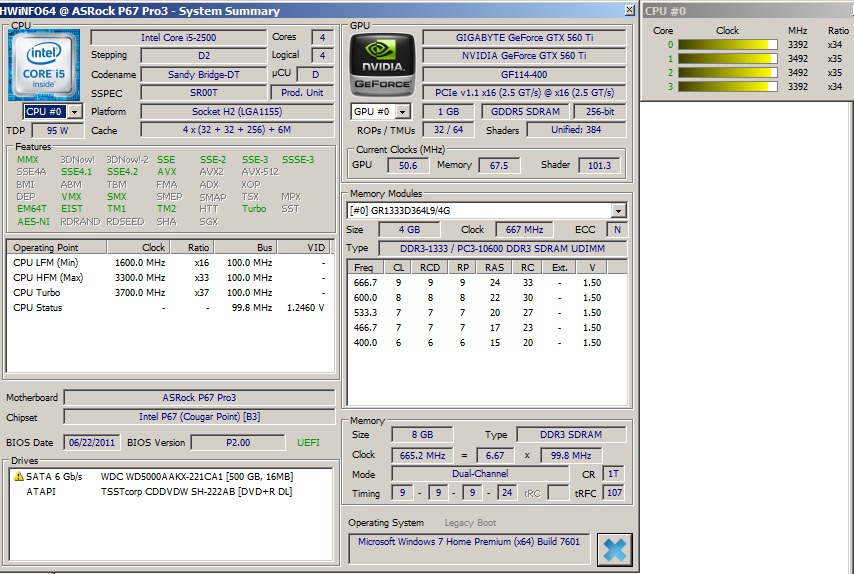Select the CPU Status row
This screenshot has height=574, width=854.
169,308
